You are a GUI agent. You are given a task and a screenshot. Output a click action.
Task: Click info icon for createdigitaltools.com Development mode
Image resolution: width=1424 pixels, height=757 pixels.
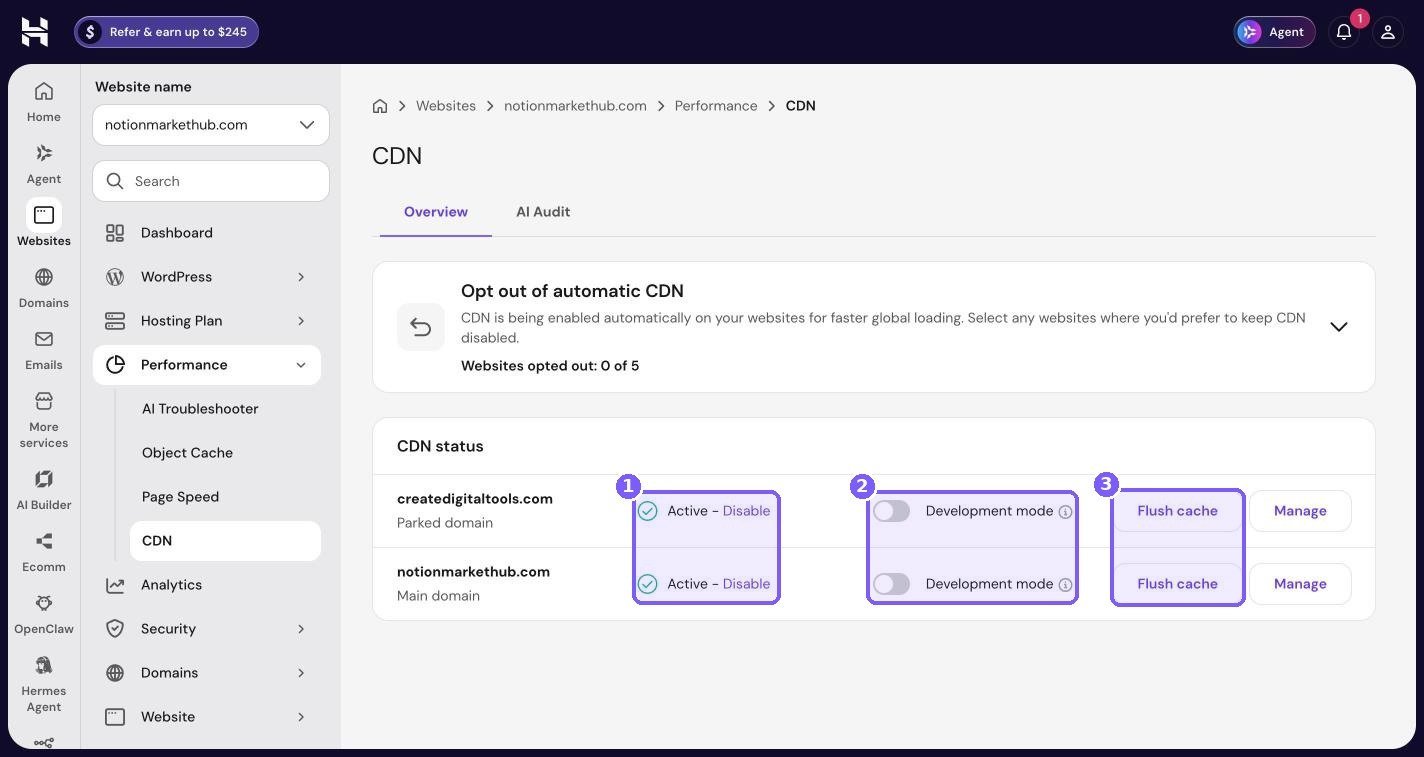[x=1065, y=512]
